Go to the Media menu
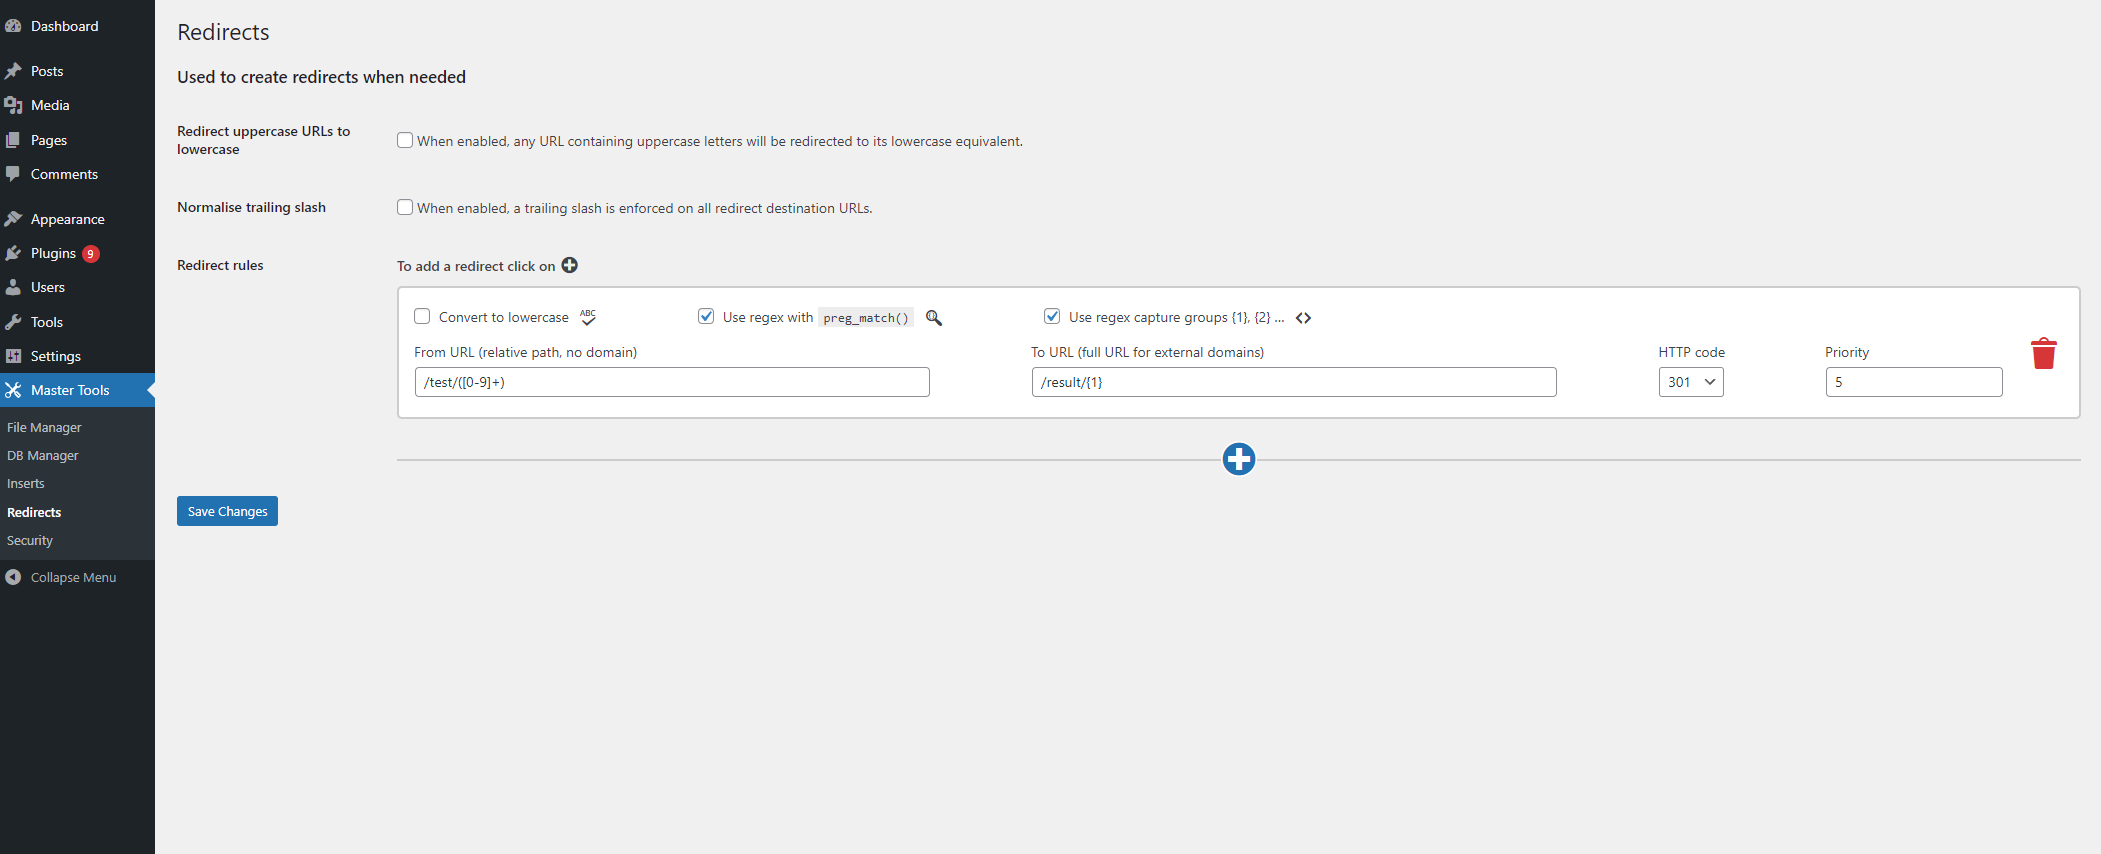The width and height of the screenshot is (2101, 854). (x=77, y=105)
